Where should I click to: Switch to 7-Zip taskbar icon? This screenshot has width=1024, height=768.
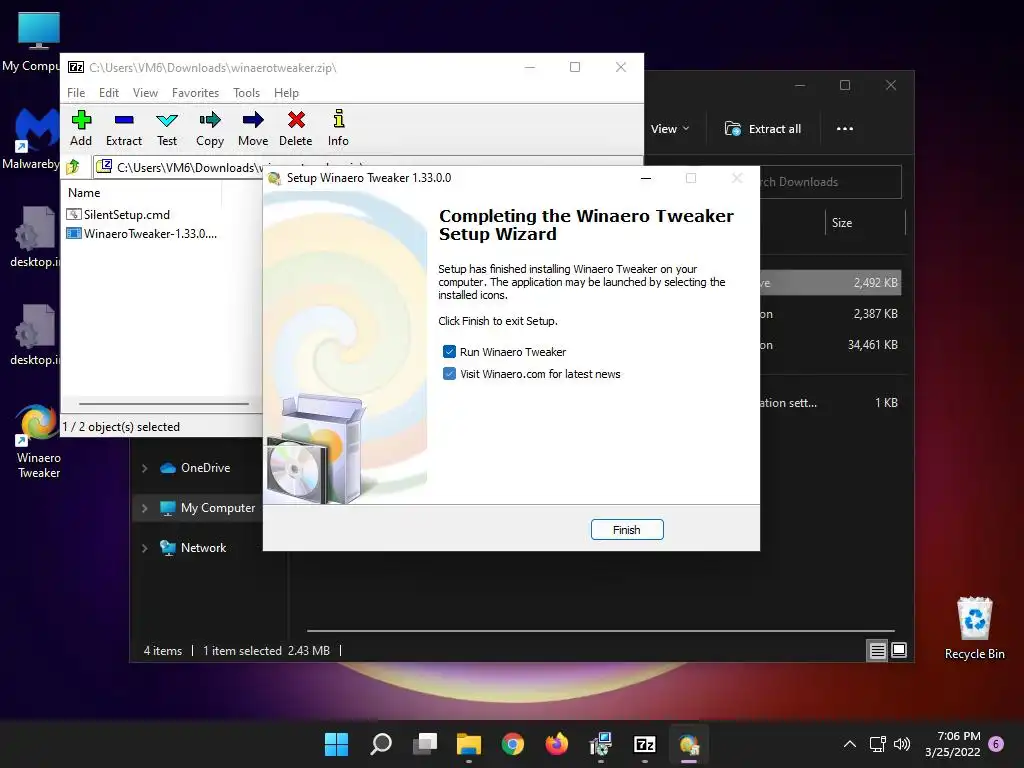click(x=645, y=744)
